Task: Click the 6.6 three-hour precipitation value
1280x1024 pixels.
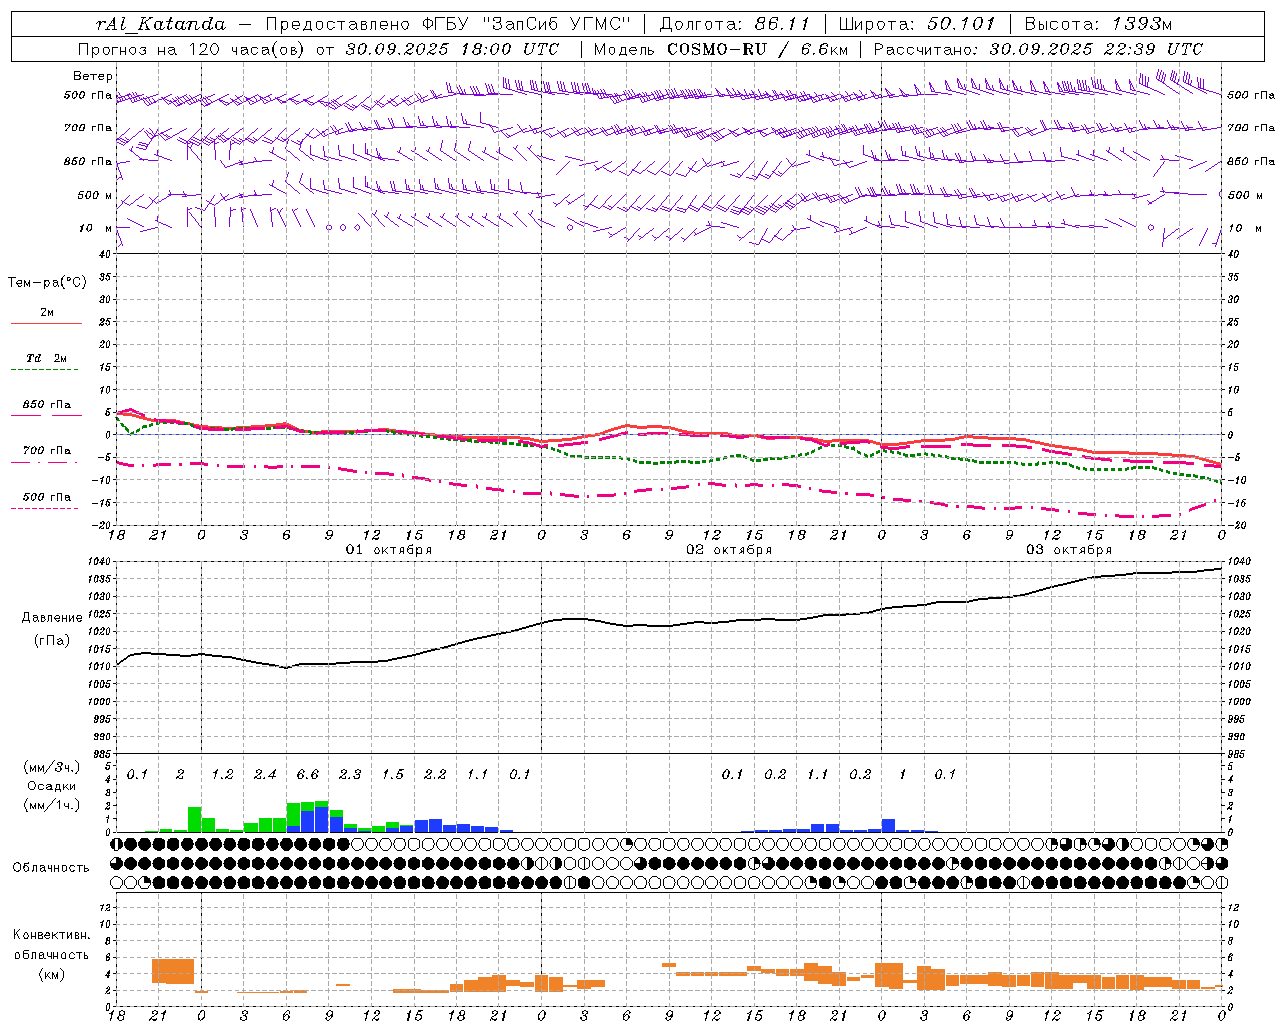Action: click(308, 775)
